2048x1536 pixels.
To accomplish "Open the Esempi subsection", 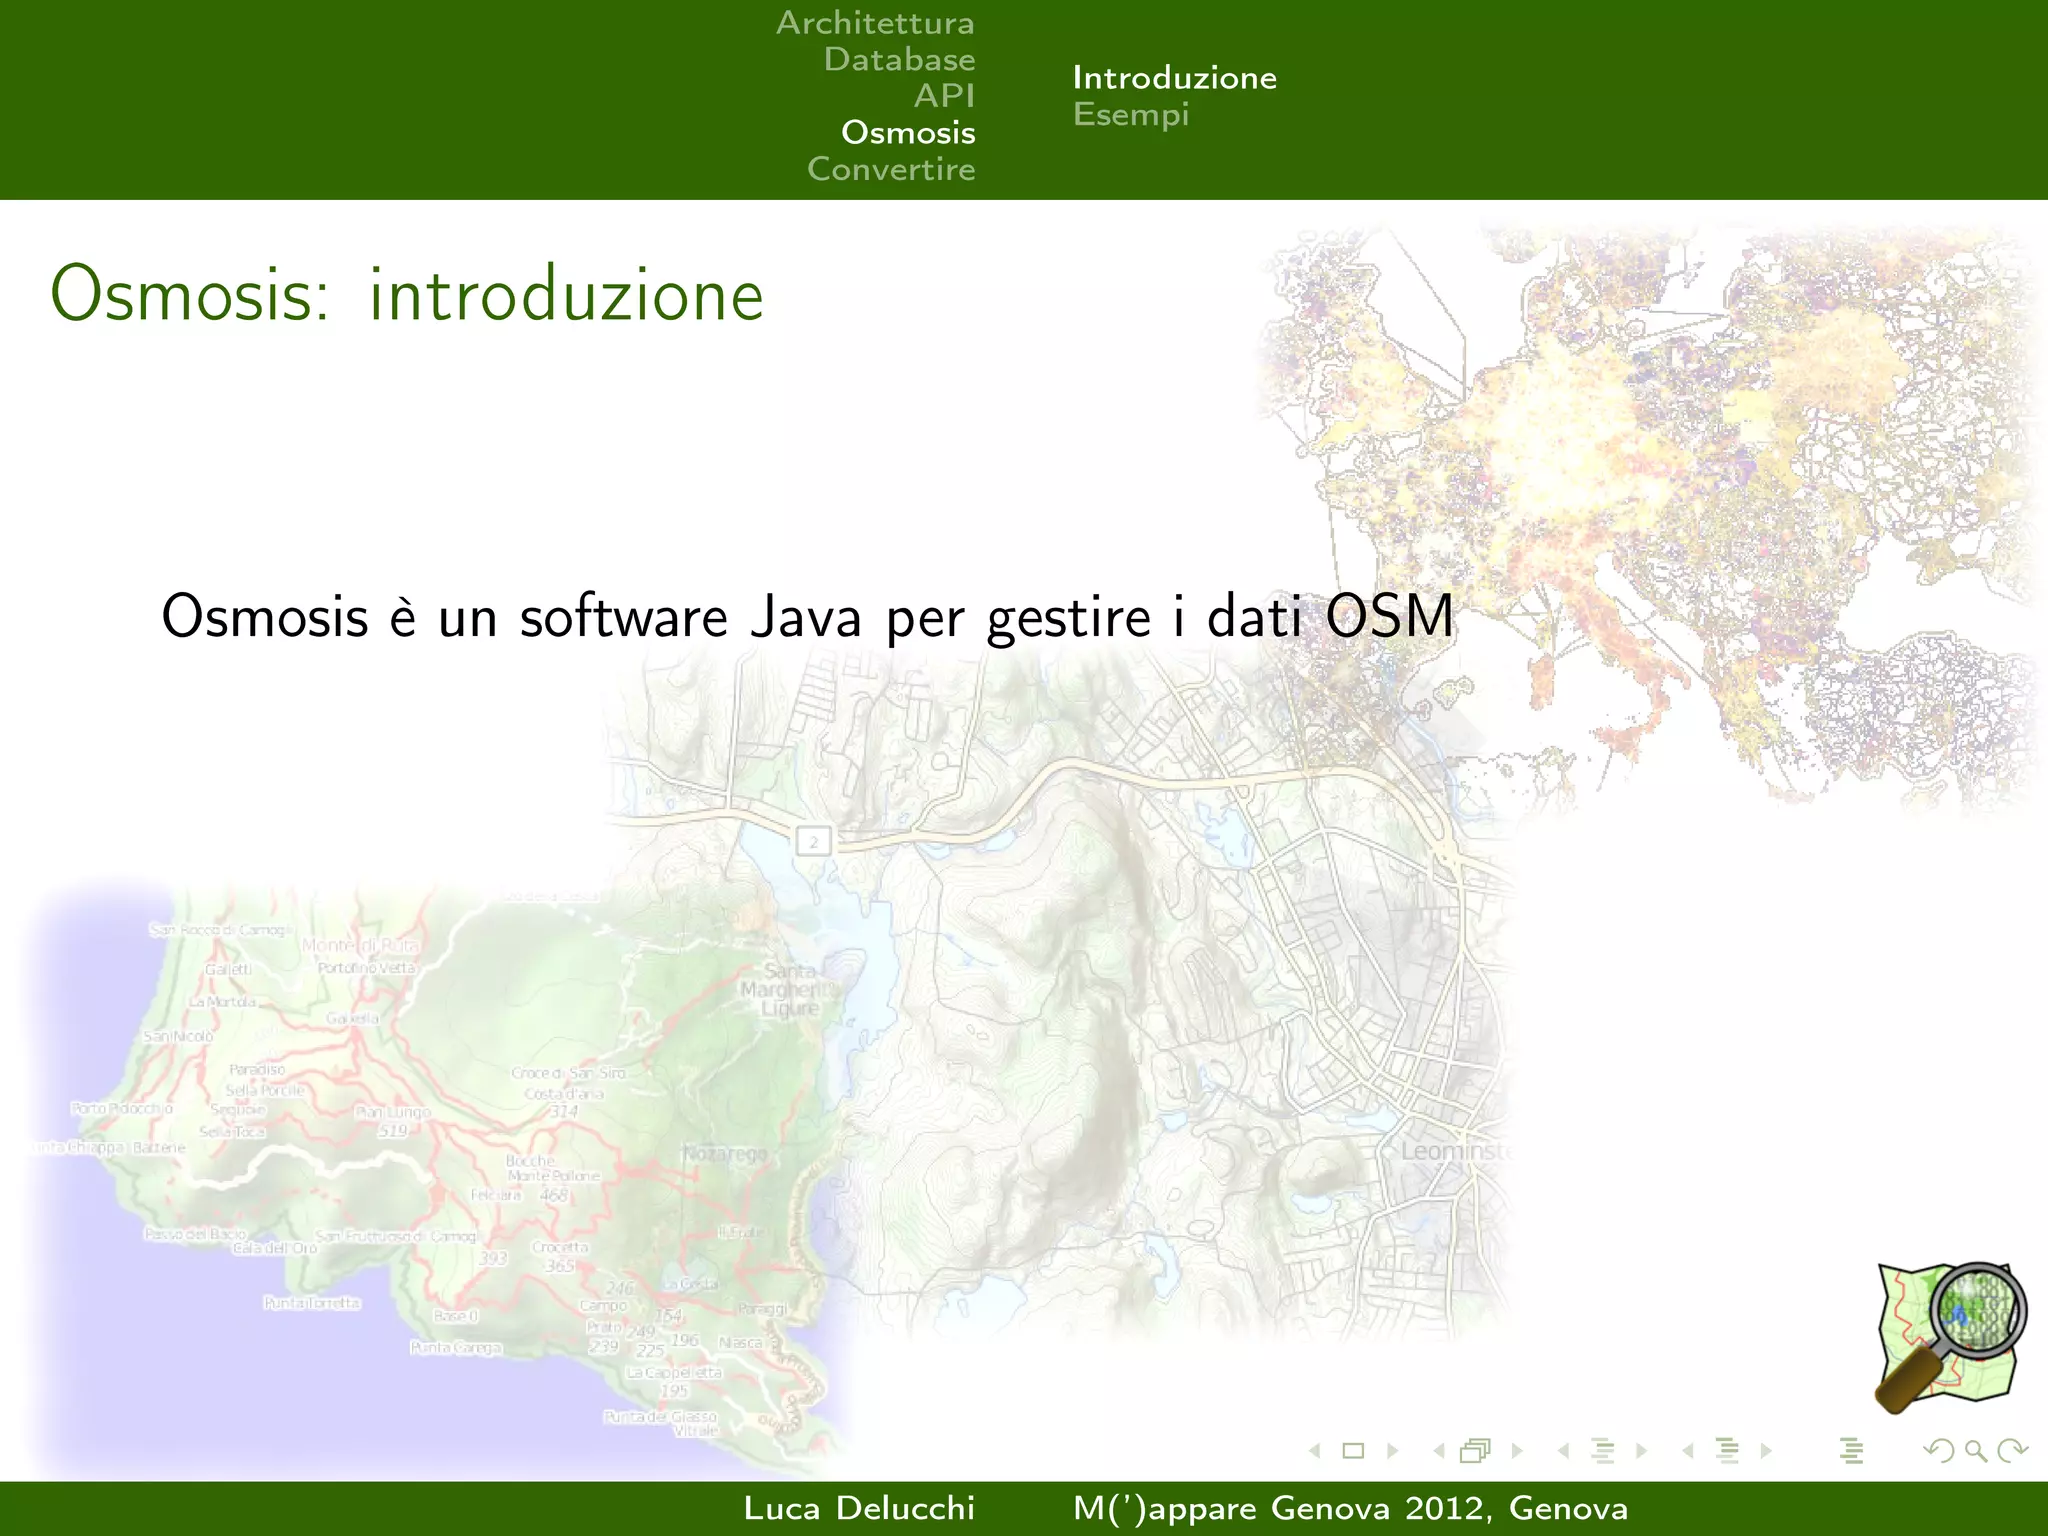I will tap(1131, 114).
